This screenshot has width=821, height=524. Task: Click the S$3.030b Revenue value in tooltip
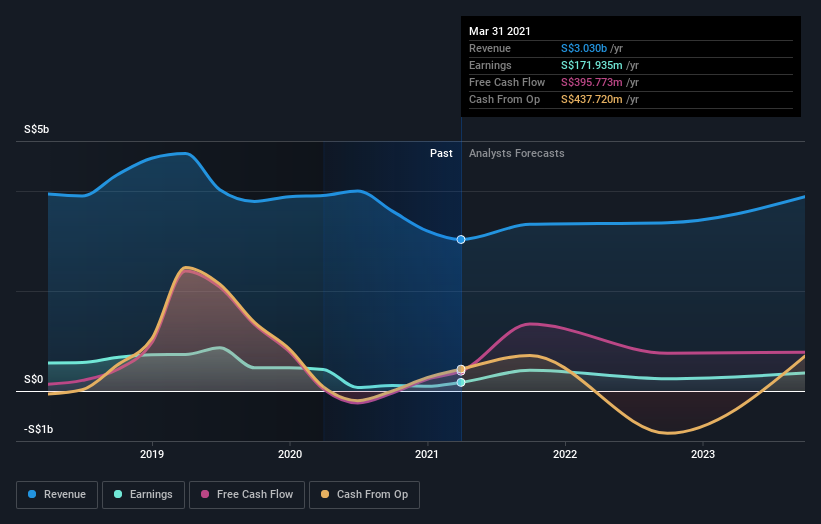584,49
